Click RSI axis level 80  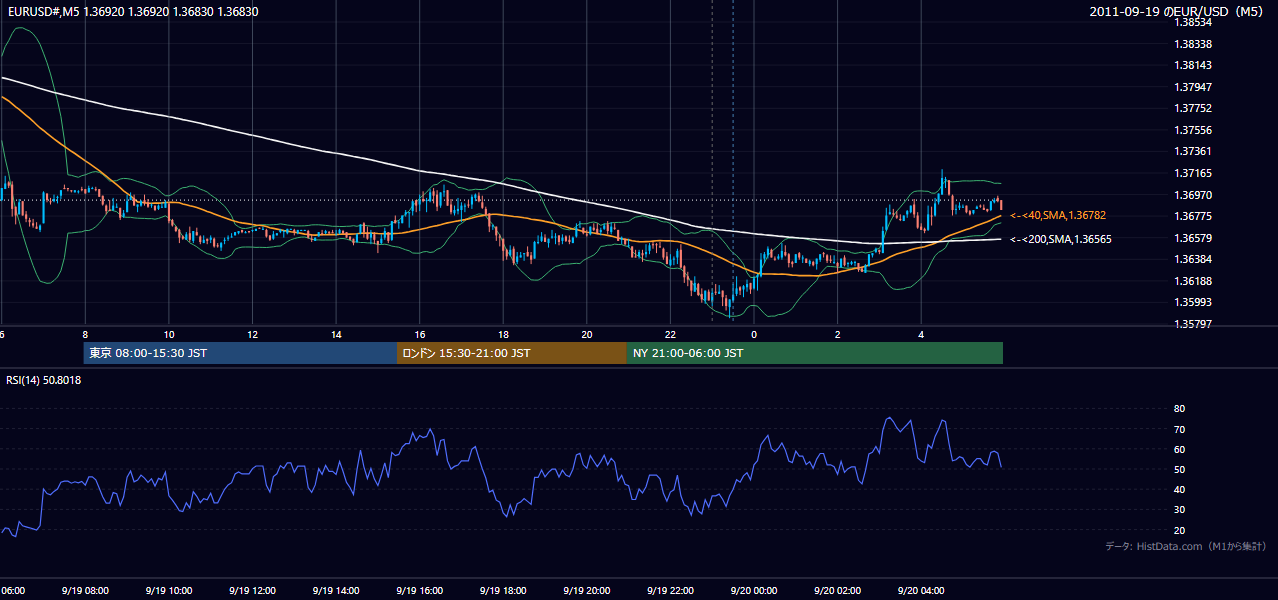tap(1179, 409)
